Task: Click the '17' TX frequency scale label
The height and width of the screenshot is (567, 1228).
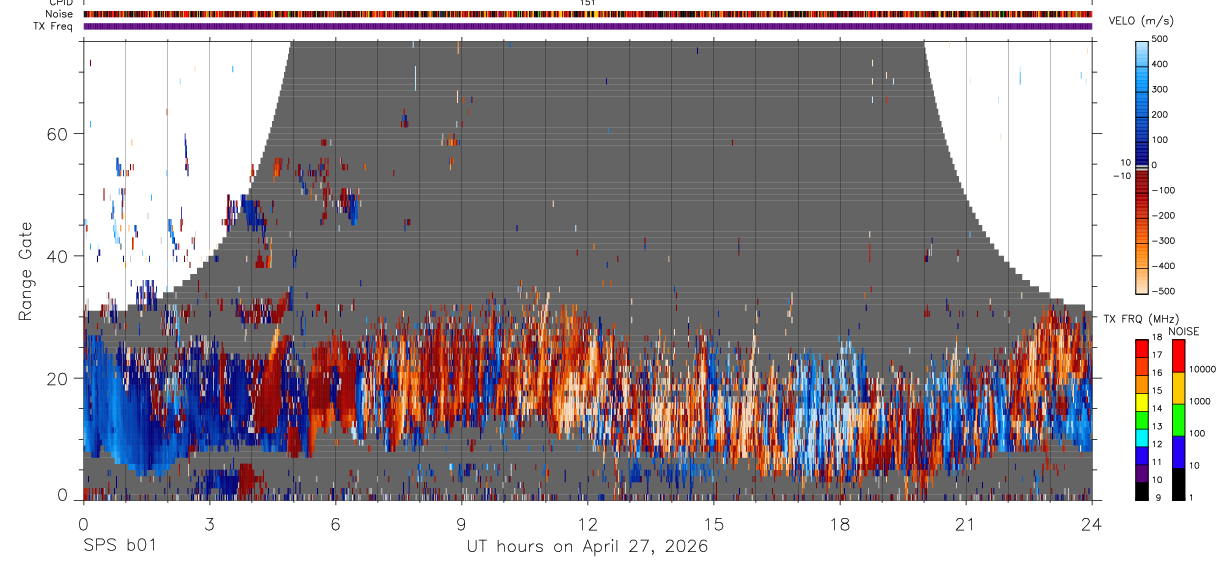Action: pyautogui.click(x=1158, y=355)
